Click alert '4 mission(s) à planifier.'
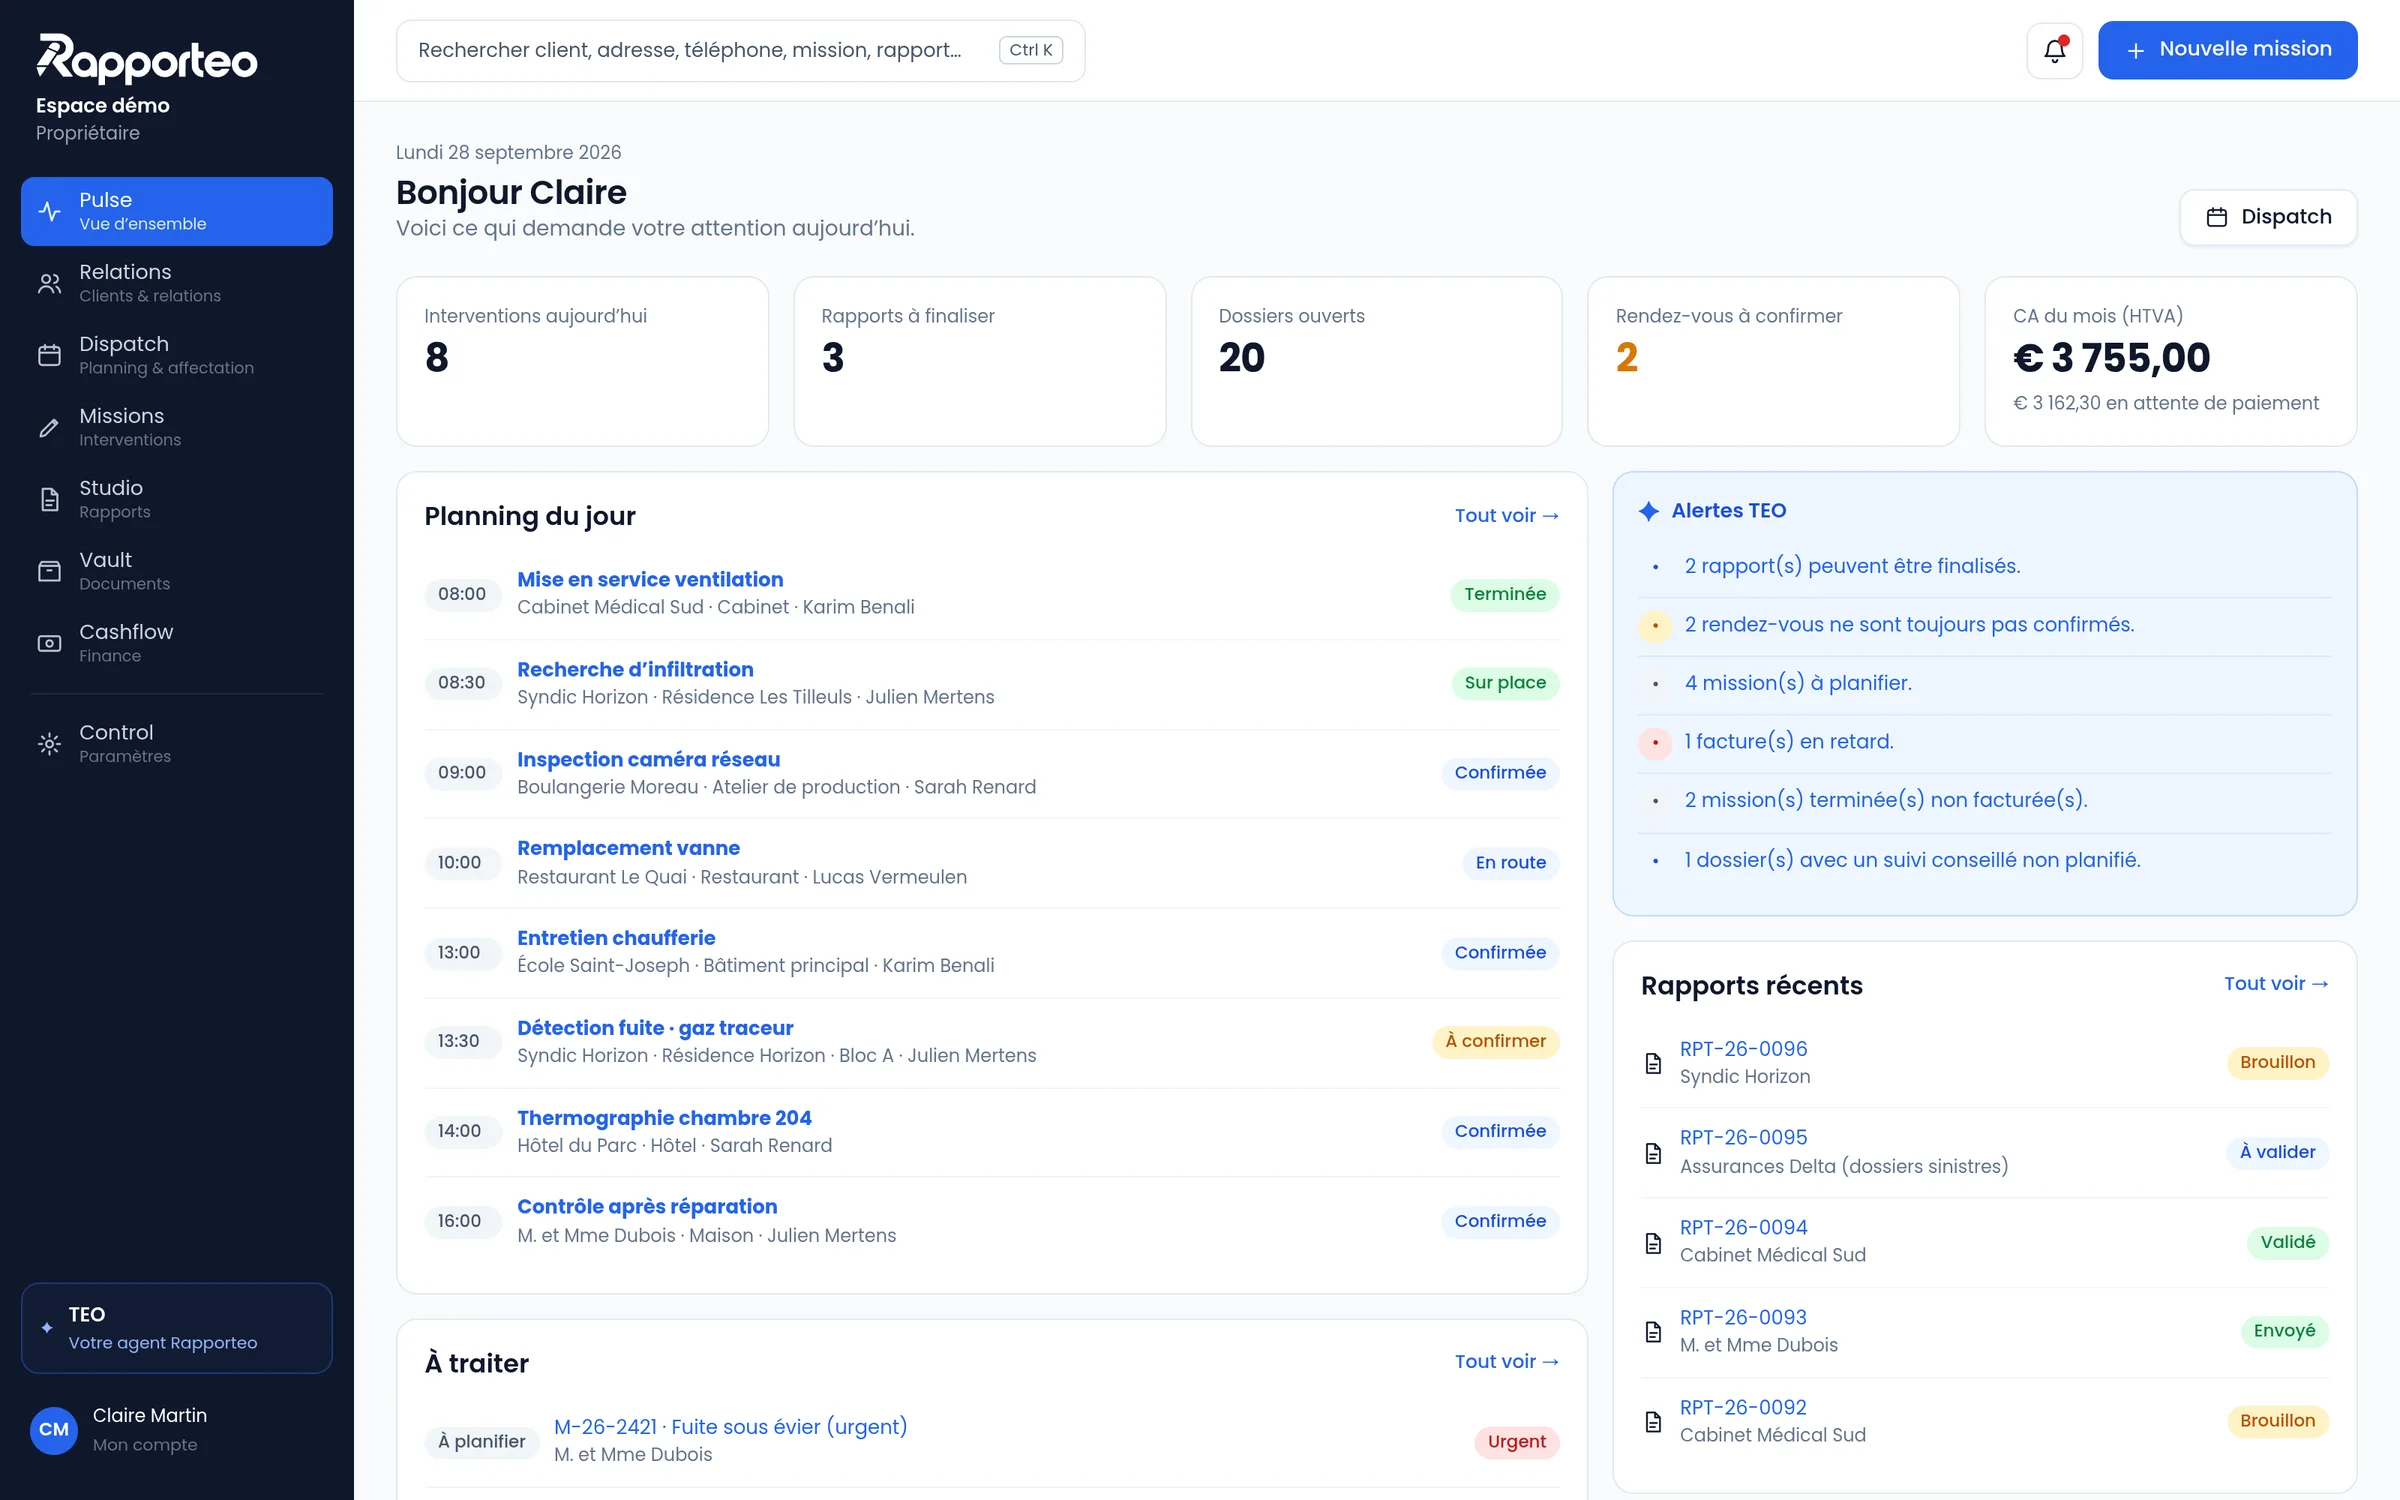Screen dimensions: 2400x1500 click(x=1797, y=683)
